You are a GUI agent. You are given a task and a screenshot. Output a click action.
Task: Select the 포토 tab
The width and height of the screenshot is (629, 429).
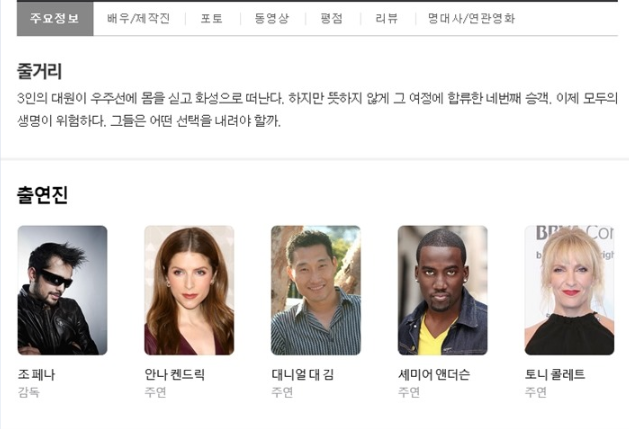[x=211, y=18]
